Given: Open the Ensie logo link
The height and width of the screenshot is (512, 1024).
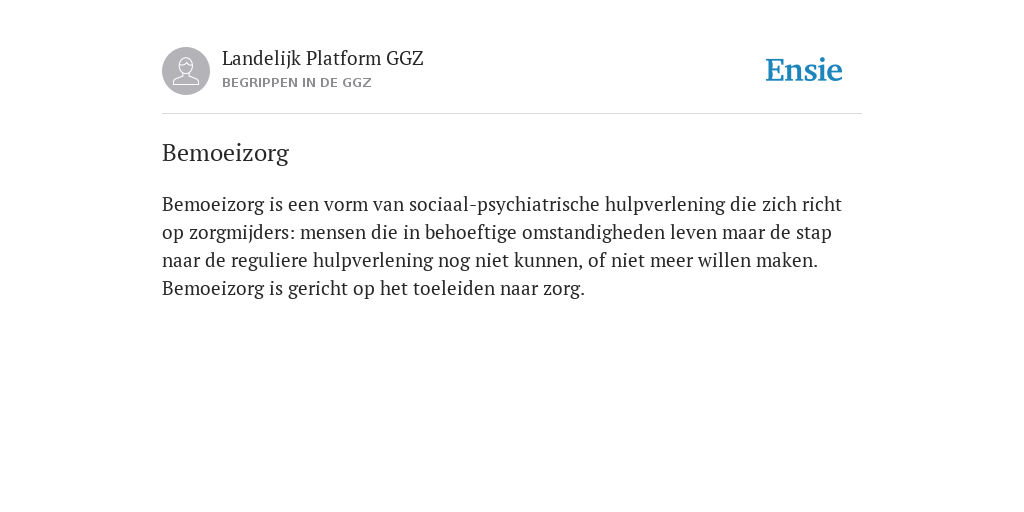Looking at the screenshot, I should [804, 70].
